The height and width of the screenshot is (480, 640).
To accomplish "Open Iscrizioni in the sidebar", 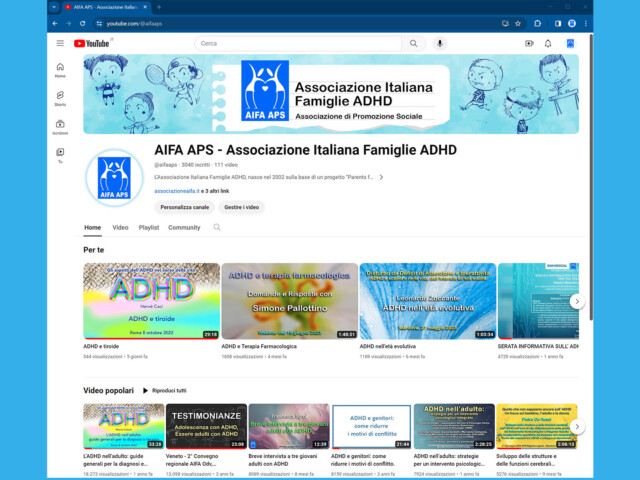I will pyautogui.click(x=60, y=127).
